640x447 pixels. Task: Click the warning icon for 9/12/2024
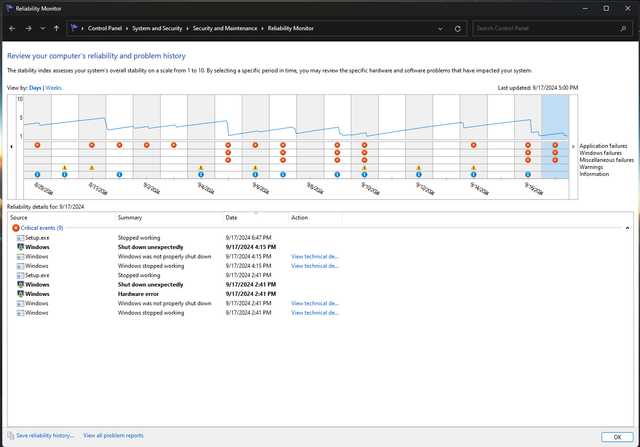click(419, 167)
